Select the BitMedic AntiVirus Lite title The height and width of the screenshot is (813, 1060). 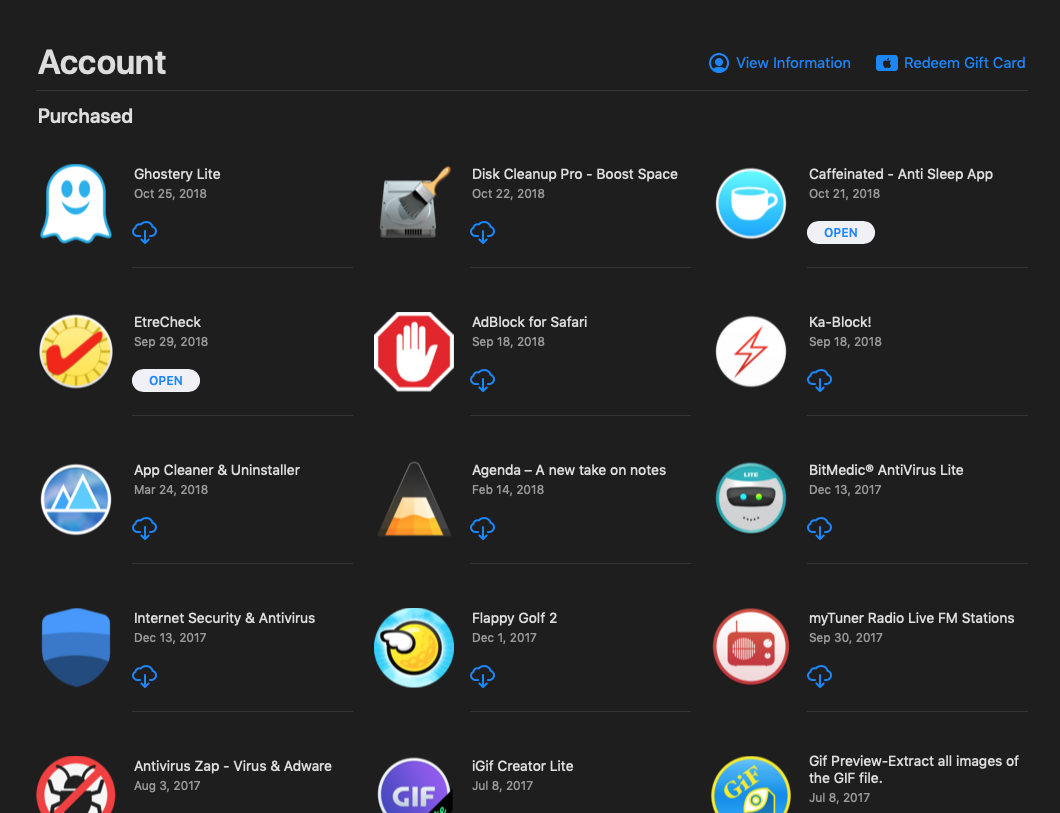pyautogui.click(x=886, y=470)
